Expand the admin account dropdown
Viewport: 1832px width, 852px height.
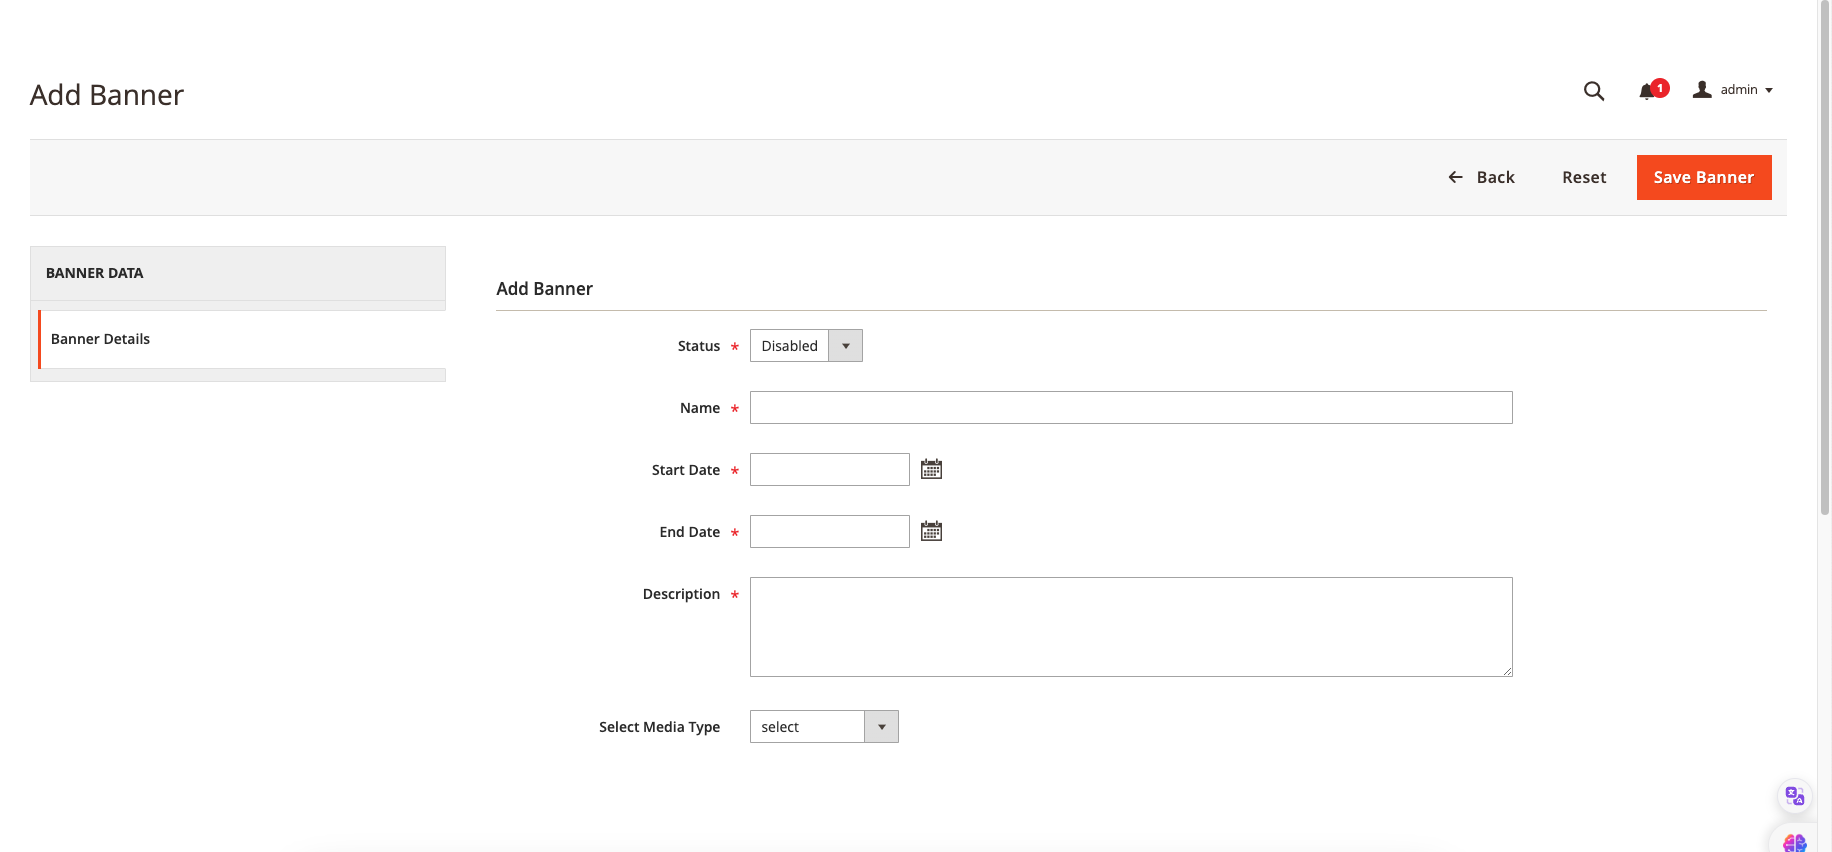[1746, 90]
